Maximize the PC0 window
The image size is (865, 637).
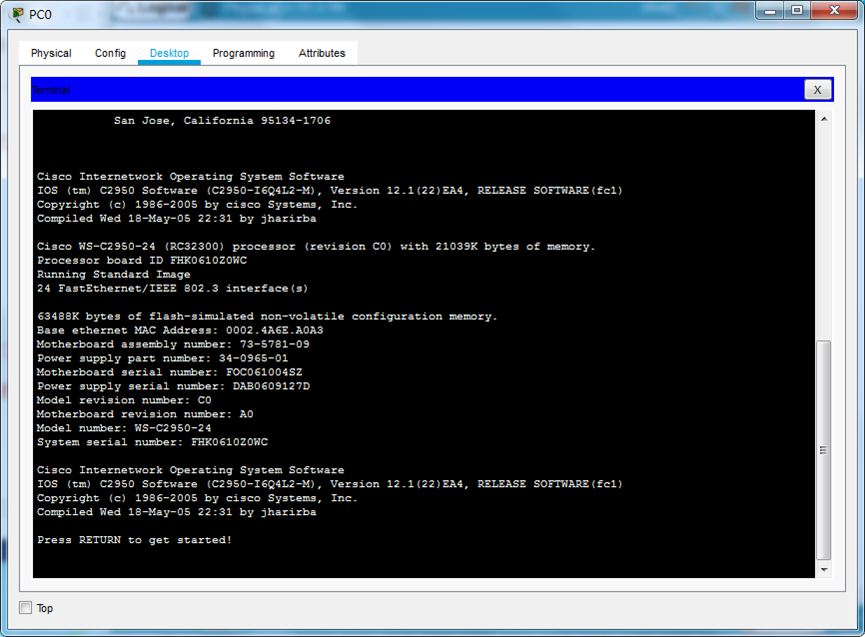coord(797,10)
